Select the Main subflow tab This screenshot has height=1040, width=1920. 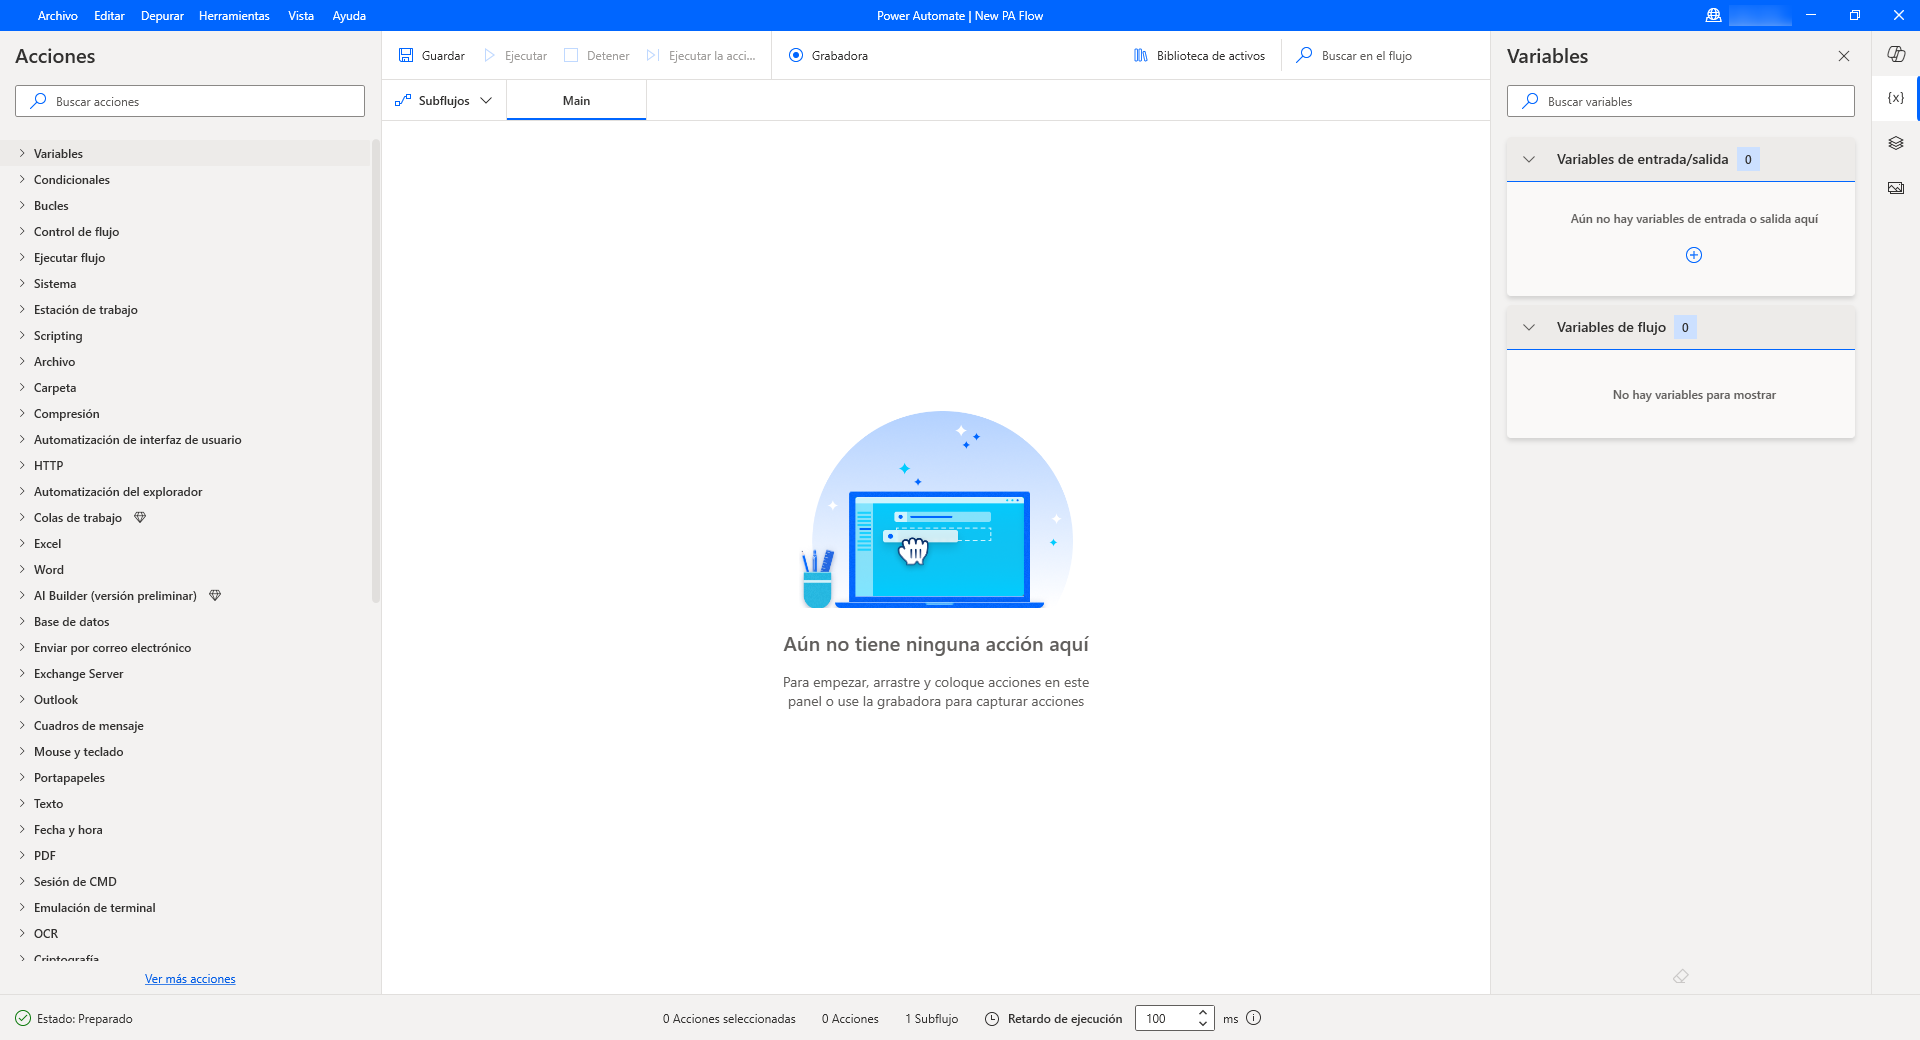[576, 100]
